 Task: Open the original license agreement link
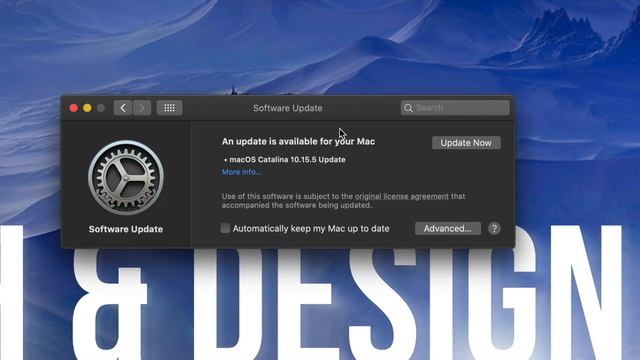402,196
